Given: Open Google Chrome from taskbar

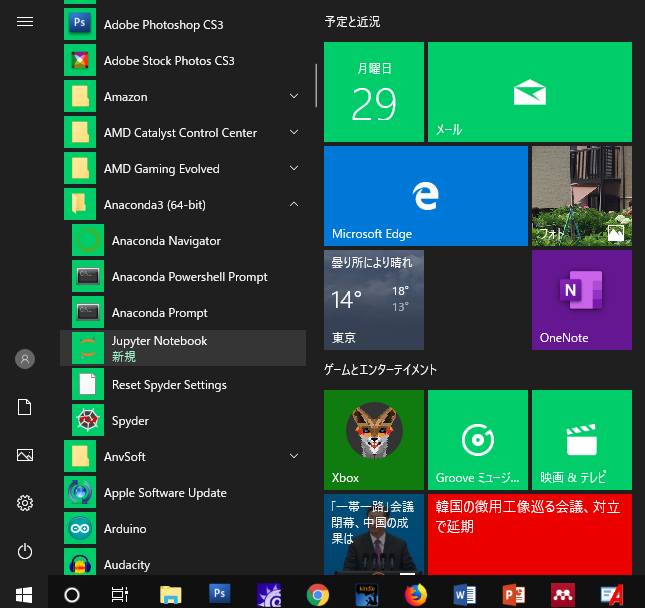Looking at the screenshot, I should point(318,594).
